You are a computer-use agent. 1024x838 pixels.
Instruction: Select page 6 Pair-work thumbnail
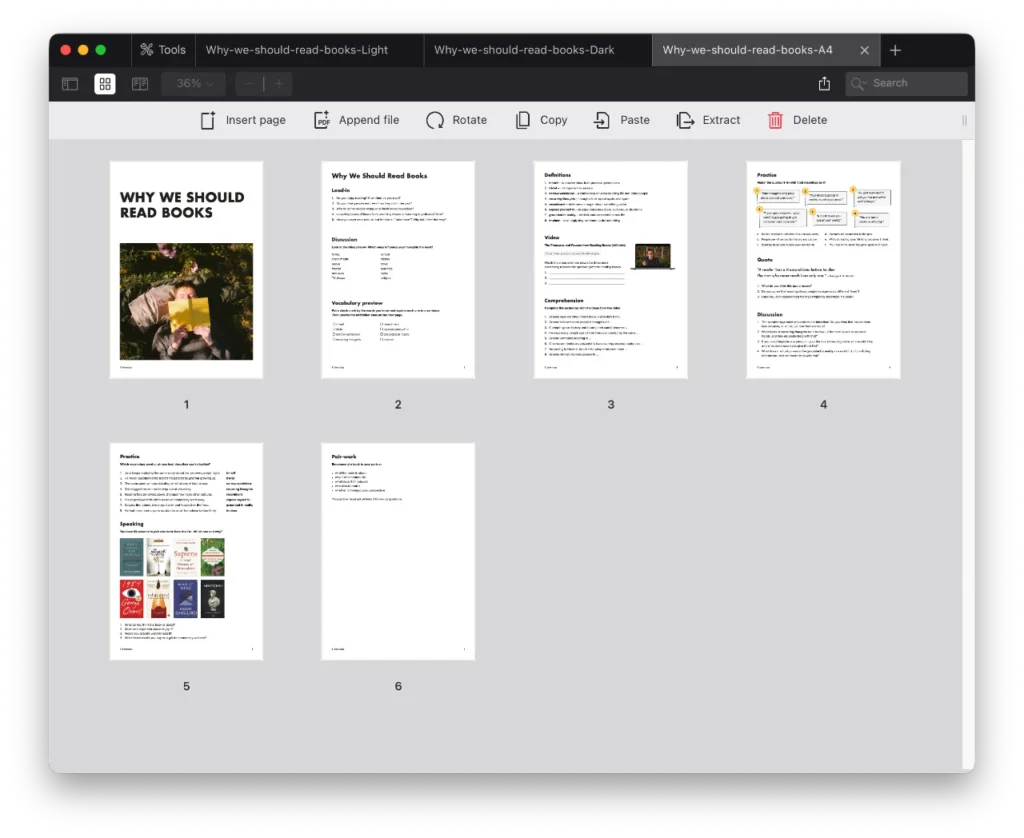398,552
